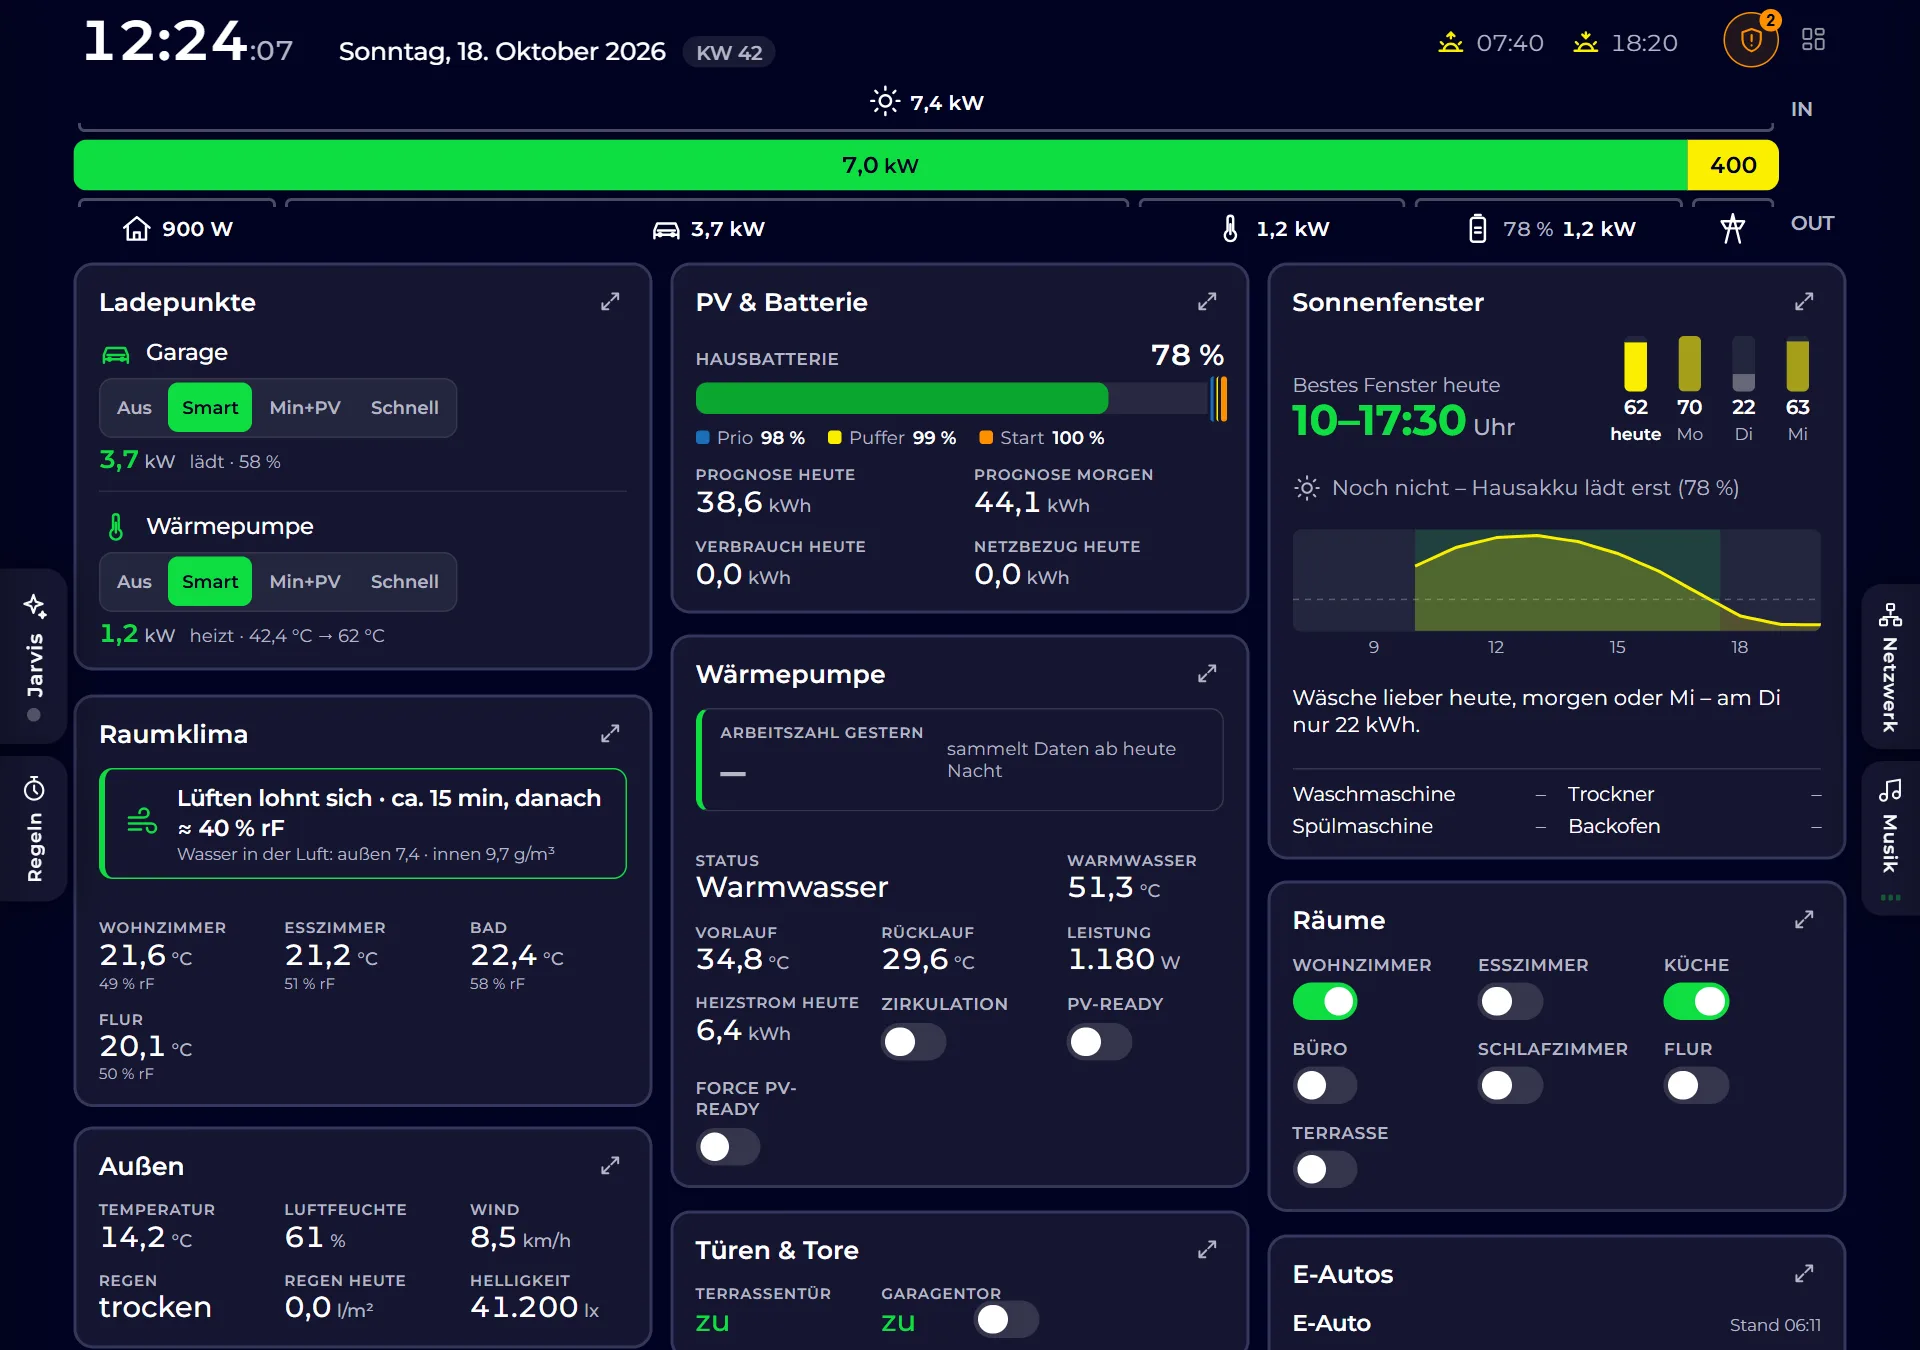Toggle the Schlafzimmer room switch
The image size is (1920, 1350).
point(1510,1085)
